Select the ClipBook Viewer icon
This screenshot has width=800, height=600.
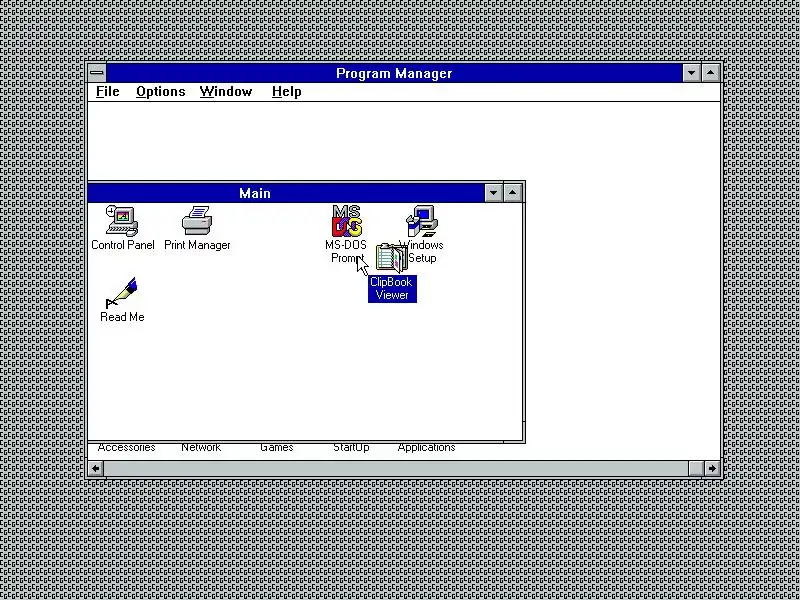tap(391, 258)
